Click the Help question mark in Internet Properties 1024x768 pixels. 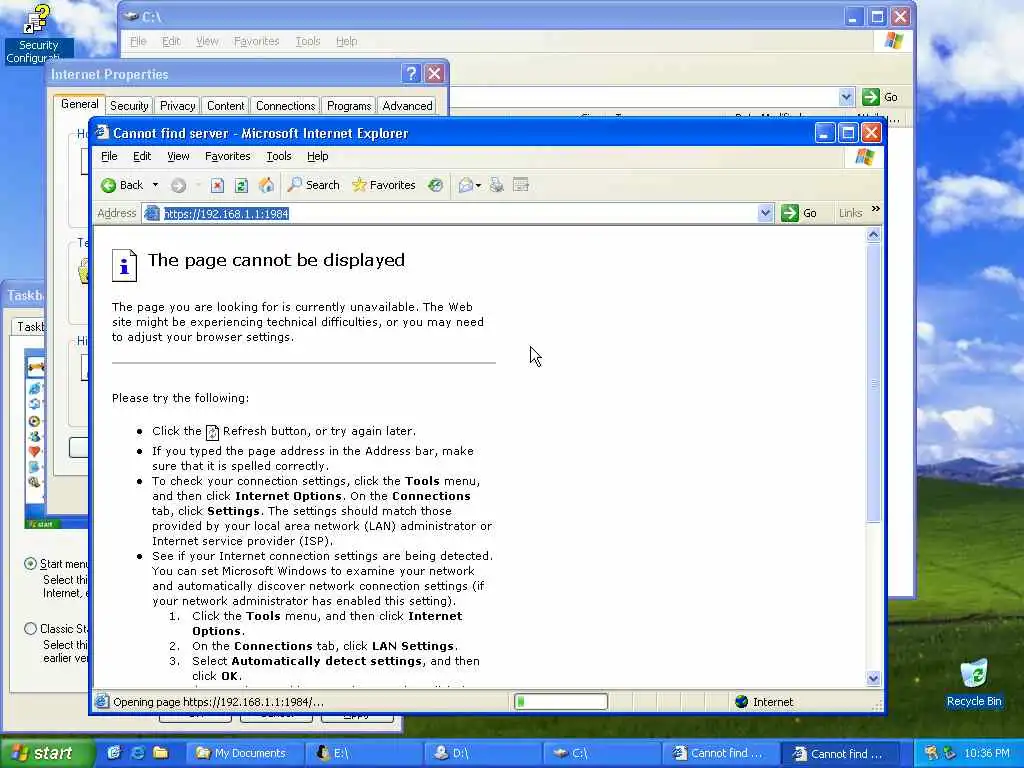pyautogui.click(x=411, y=74)
